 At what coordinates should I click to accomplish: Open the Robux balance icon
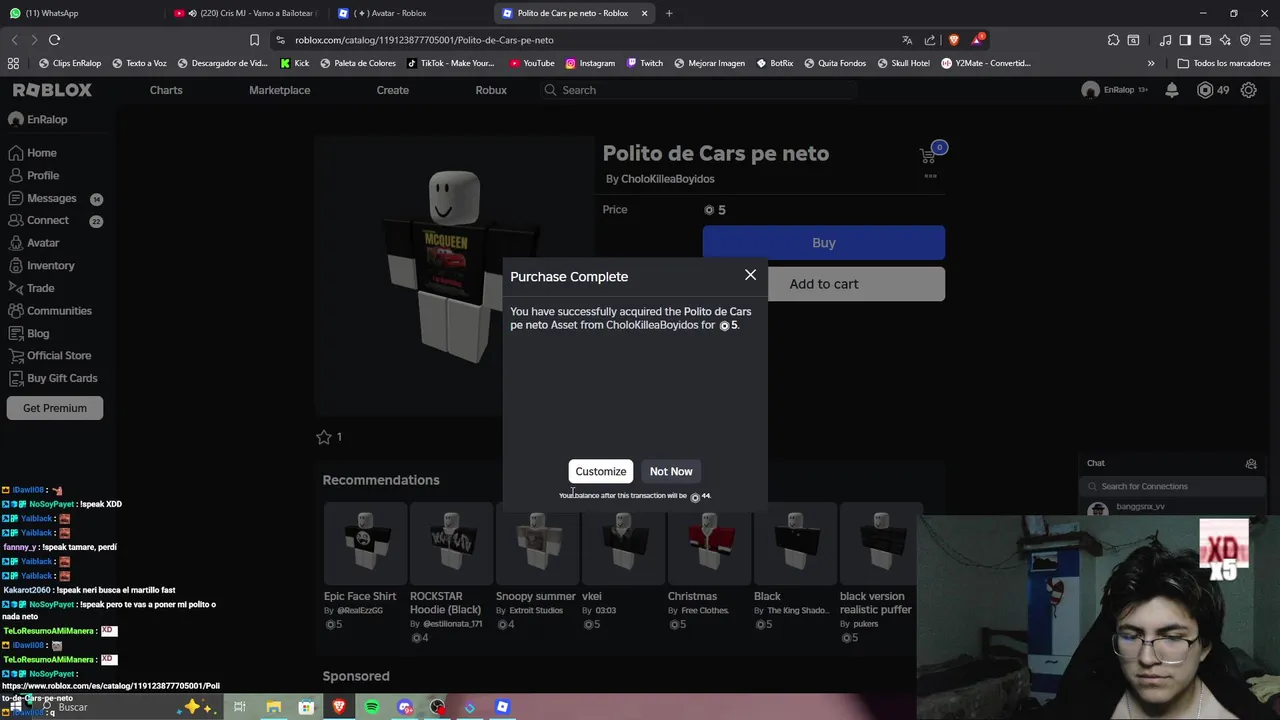[x=1205, y=90]
